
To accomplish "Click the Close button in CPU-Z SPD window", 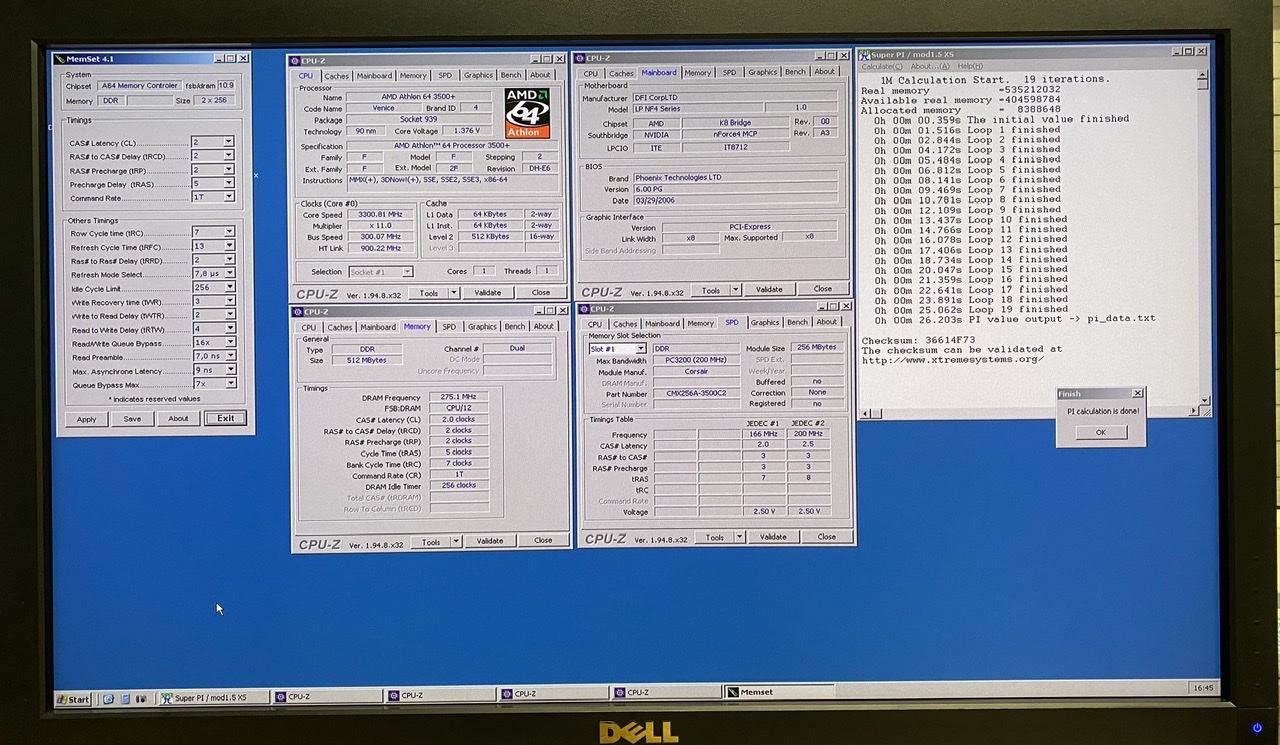I will pos(826,537).
